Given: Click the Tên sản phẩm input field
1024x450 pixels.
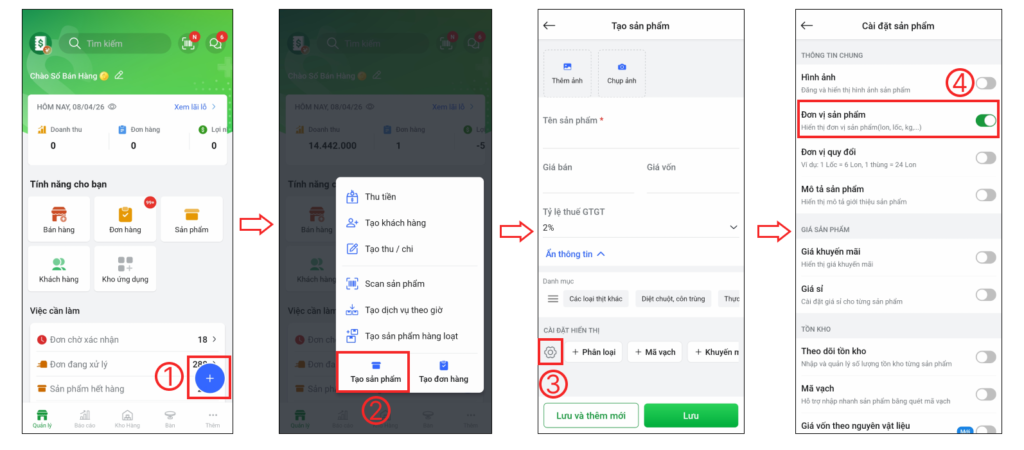Looking at the screenshot, I should click(641, 138).
